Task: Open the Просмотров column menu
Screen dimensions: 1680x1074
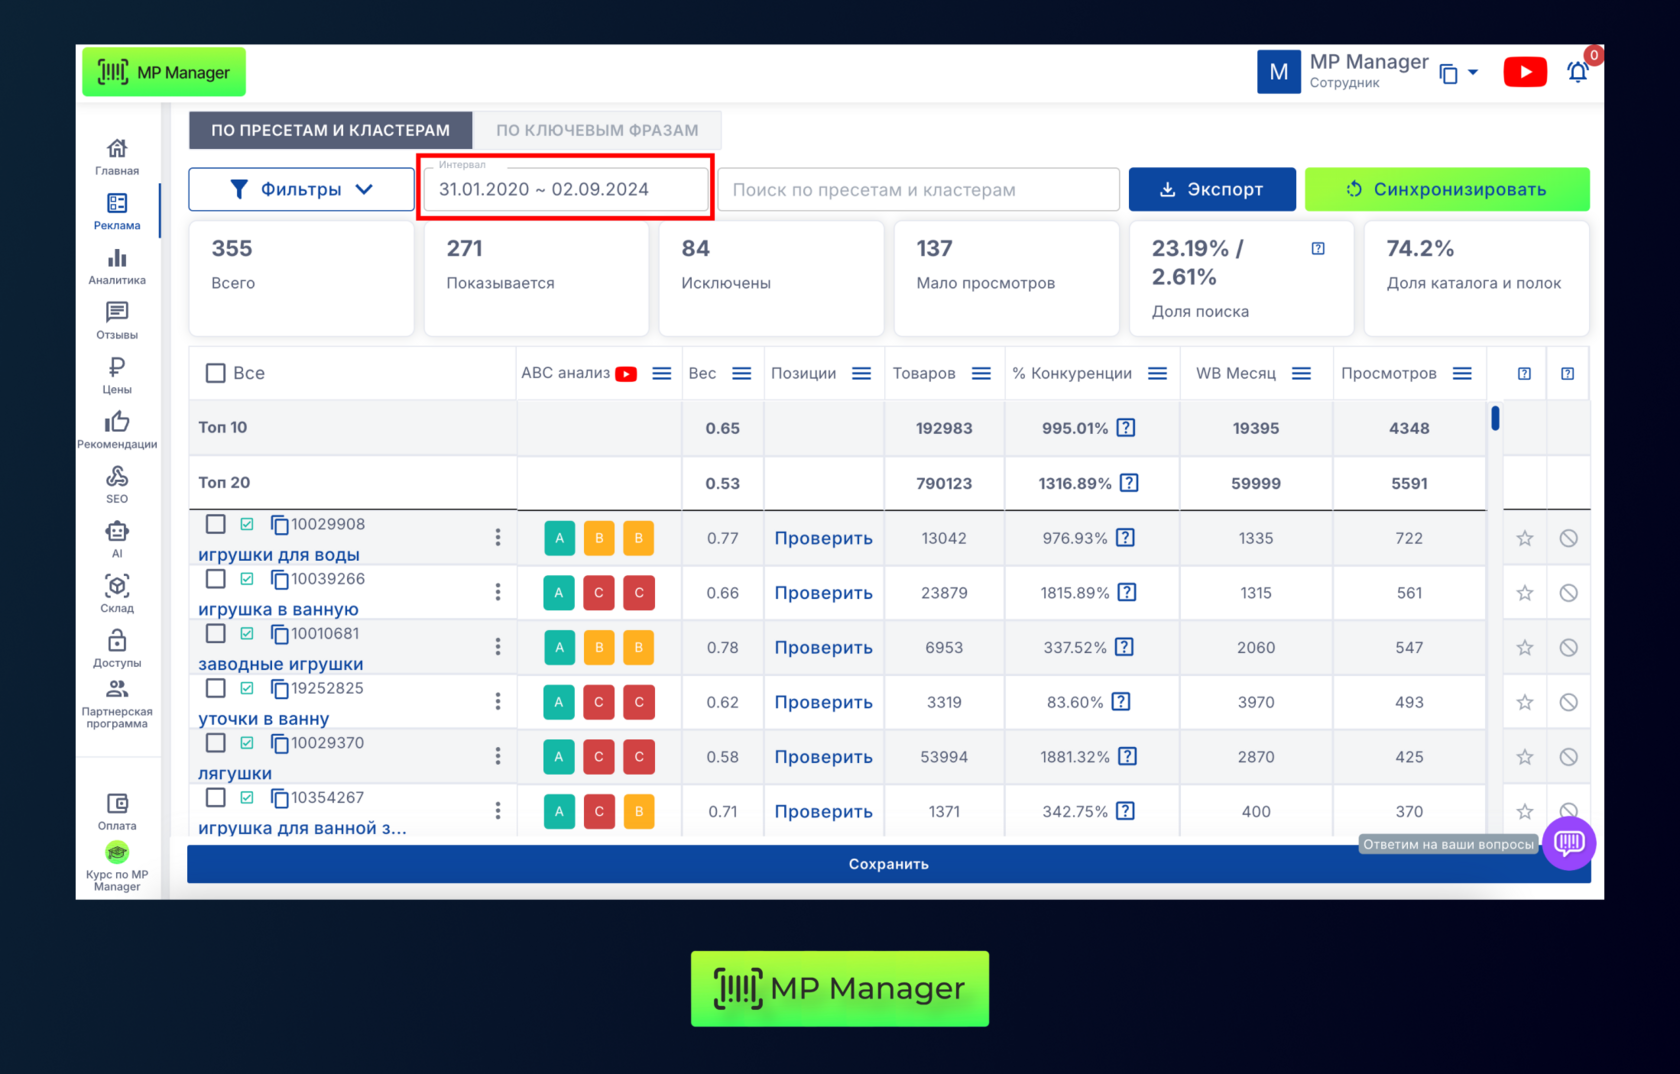Action: point(1462,373)
